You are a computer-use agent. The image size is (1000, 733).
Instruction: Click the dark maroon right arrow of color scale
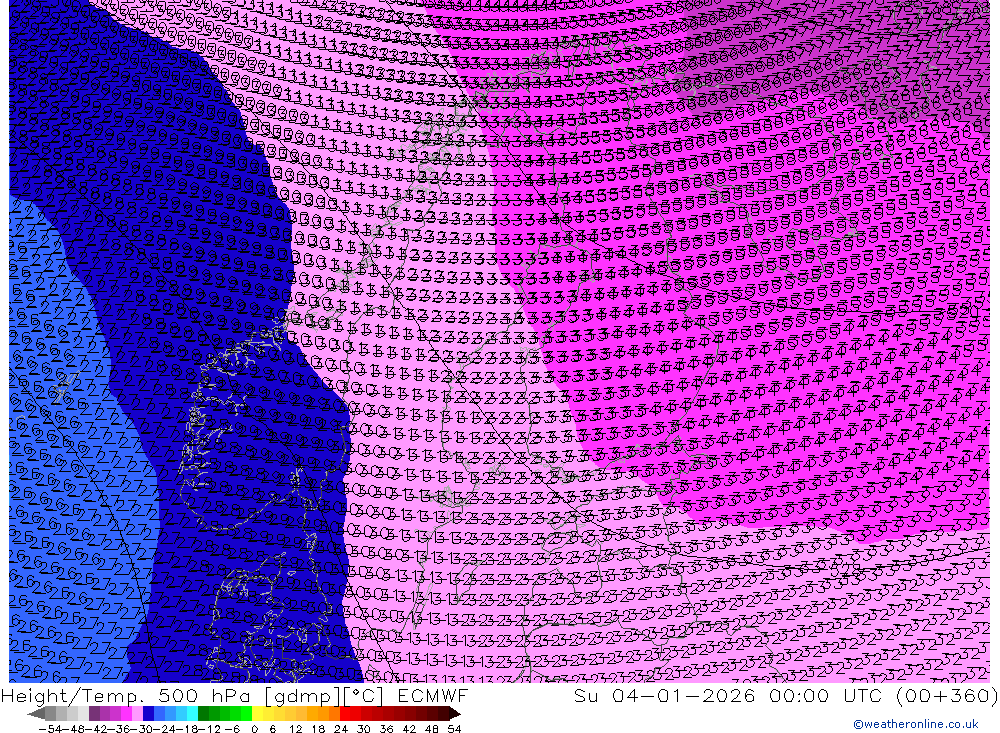pyautogui.click(x=455, y=714)
